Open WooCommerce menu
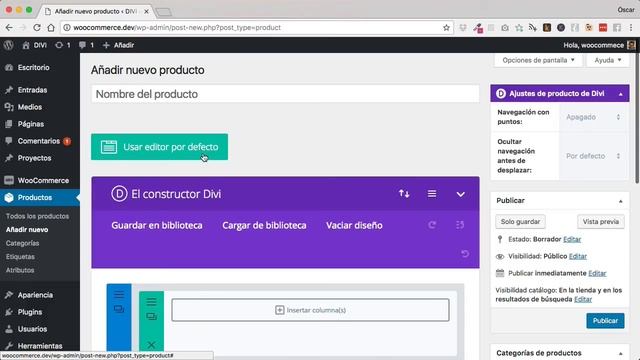This screenshot has height=360, width=640. click(x=43, y=180)
